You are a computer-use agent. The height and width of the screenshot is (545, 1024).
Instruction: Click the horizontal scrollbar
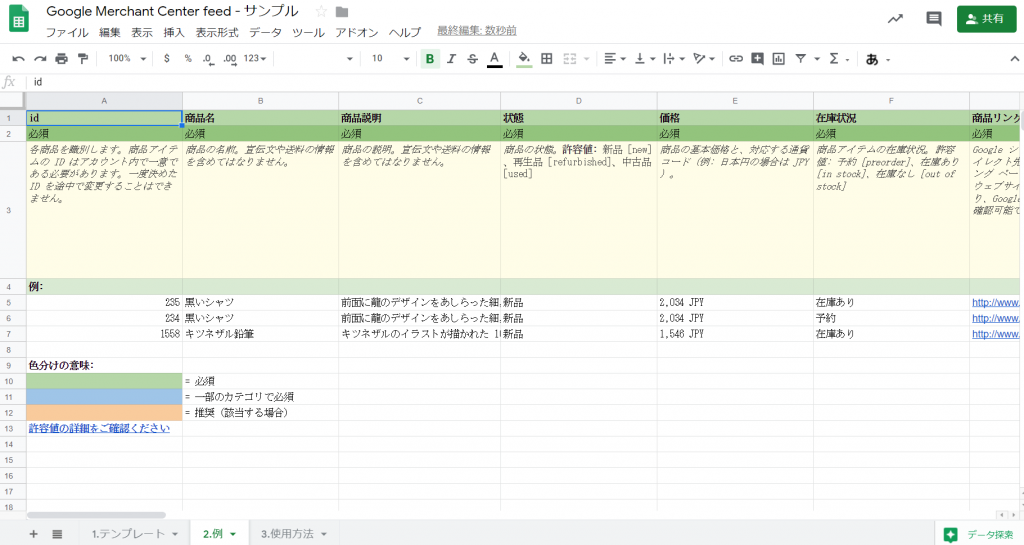pyautogui.click(x=97, y=515)
